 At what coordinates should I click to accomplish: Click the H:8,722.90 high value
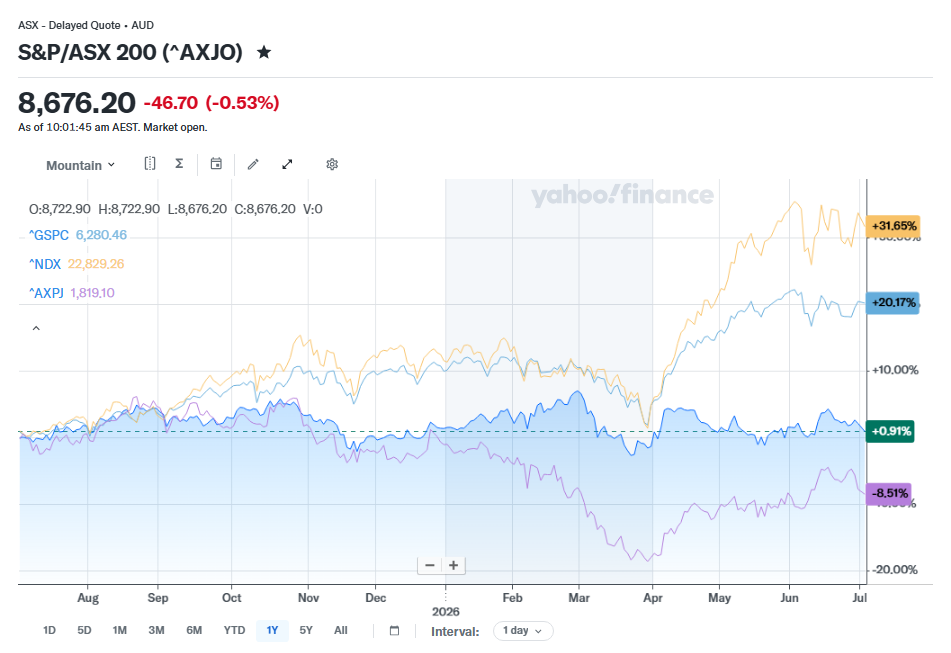click(129, 209)
